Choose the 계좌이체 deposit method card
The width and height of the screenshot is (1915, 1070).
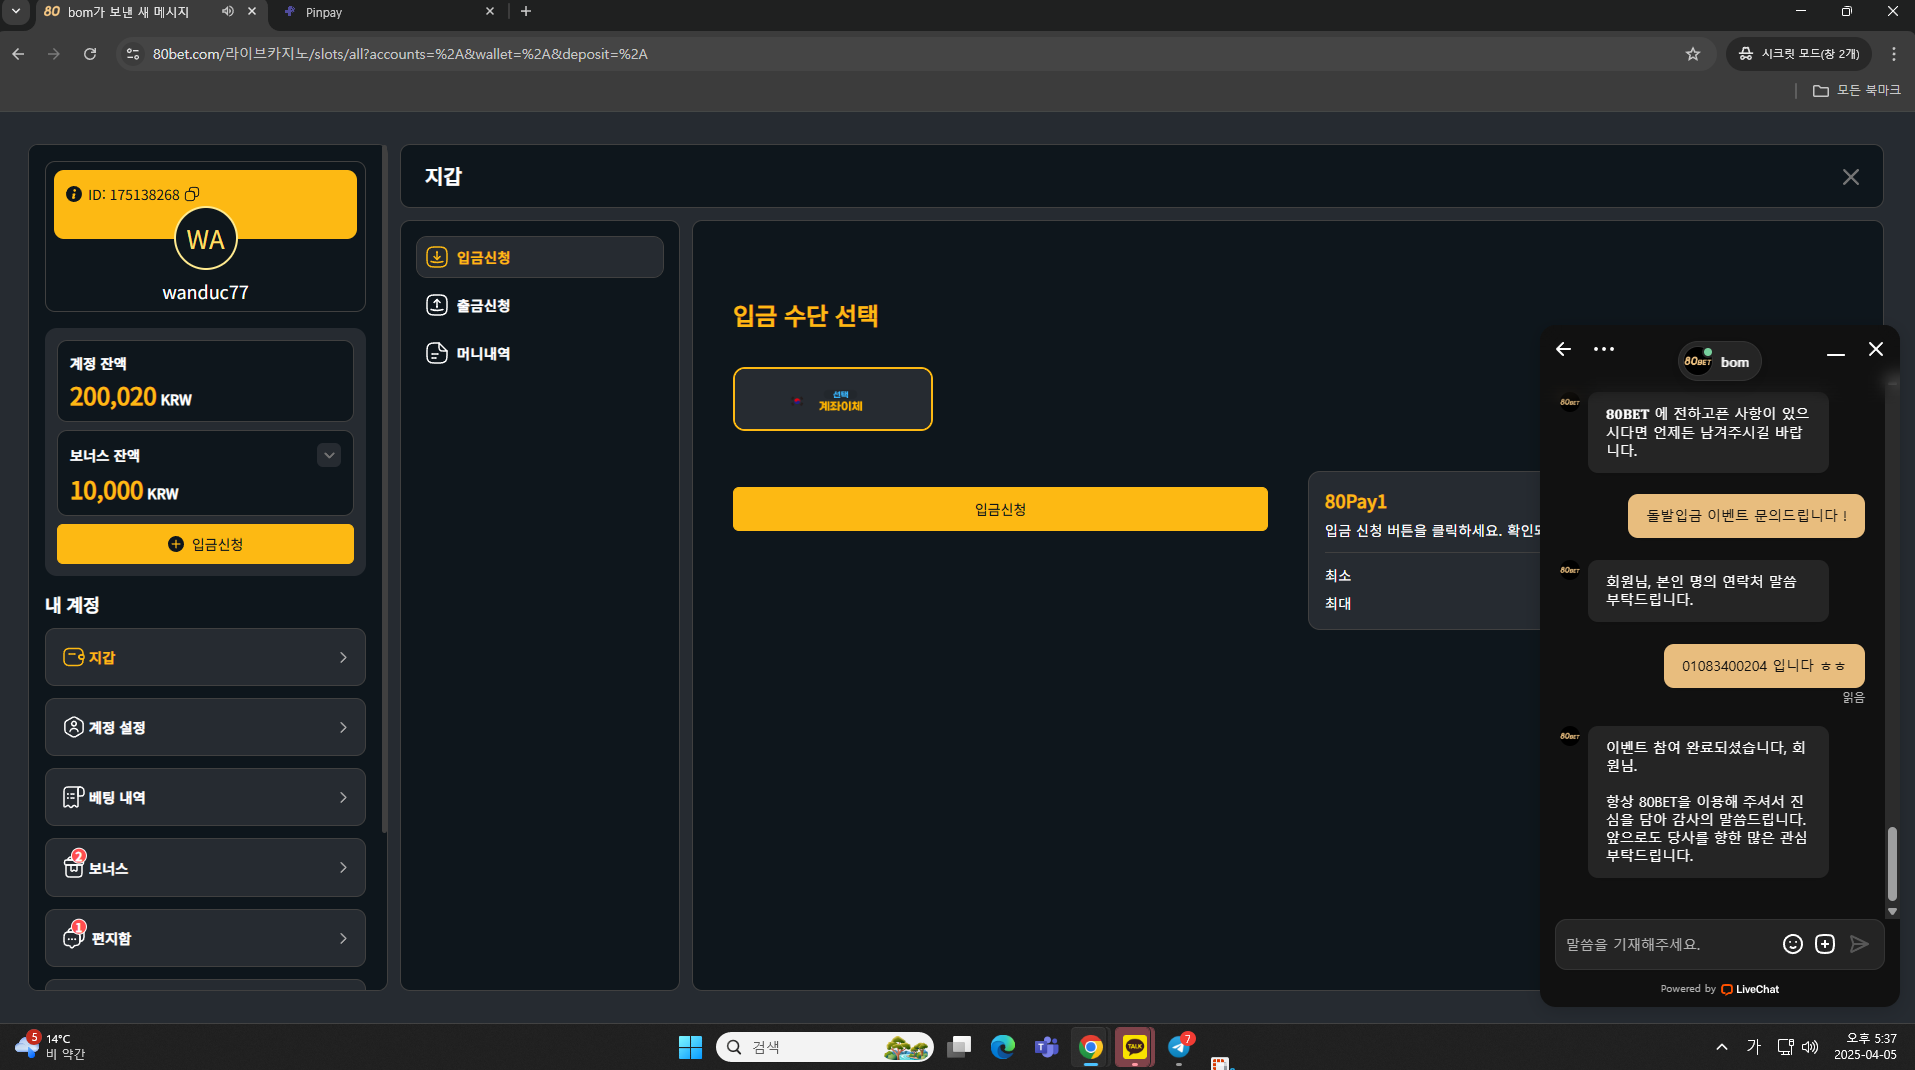coord(833,399)
